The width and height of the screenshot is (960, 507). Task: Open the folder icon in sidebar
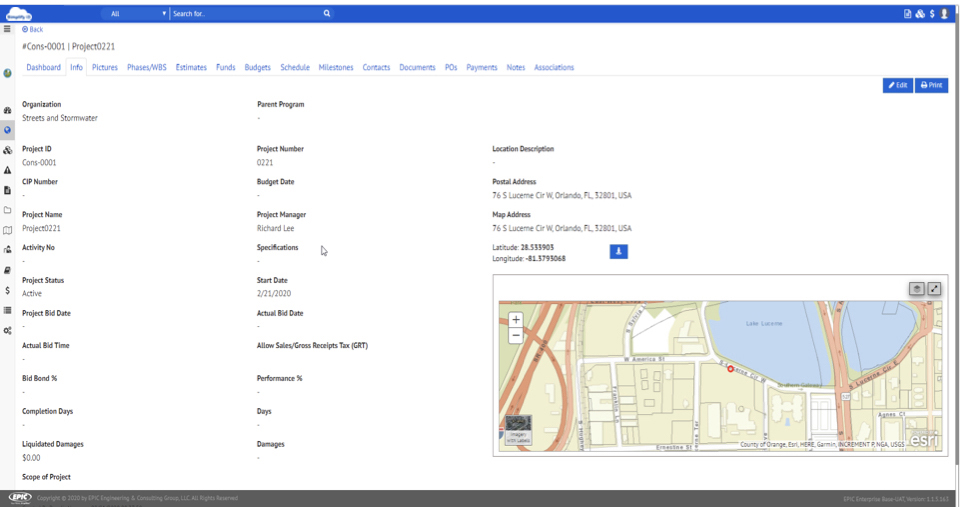pos(7,210)
